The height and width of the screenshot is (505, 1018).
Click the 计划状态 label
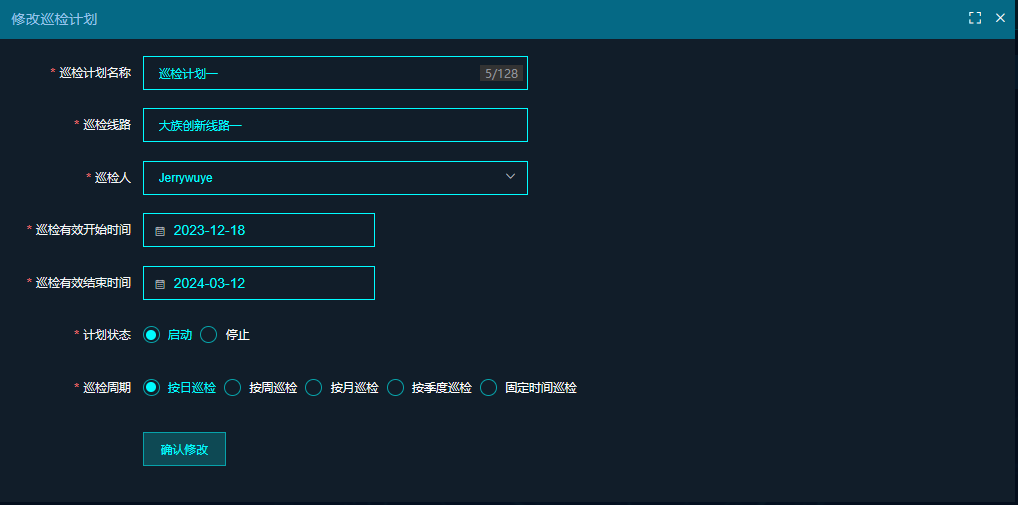(x=107, y=335)
